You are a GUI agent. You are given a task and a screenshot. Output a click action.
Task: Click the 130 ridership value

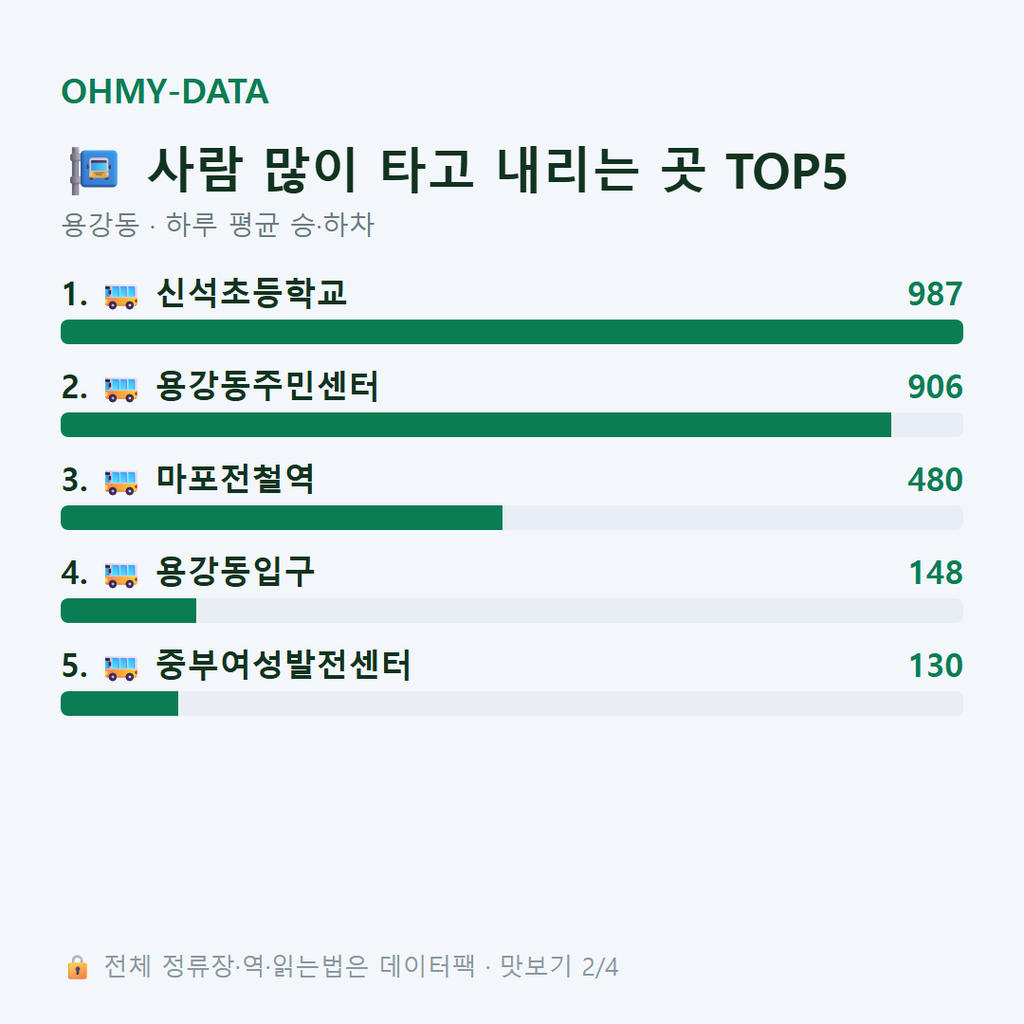(936, 665)
